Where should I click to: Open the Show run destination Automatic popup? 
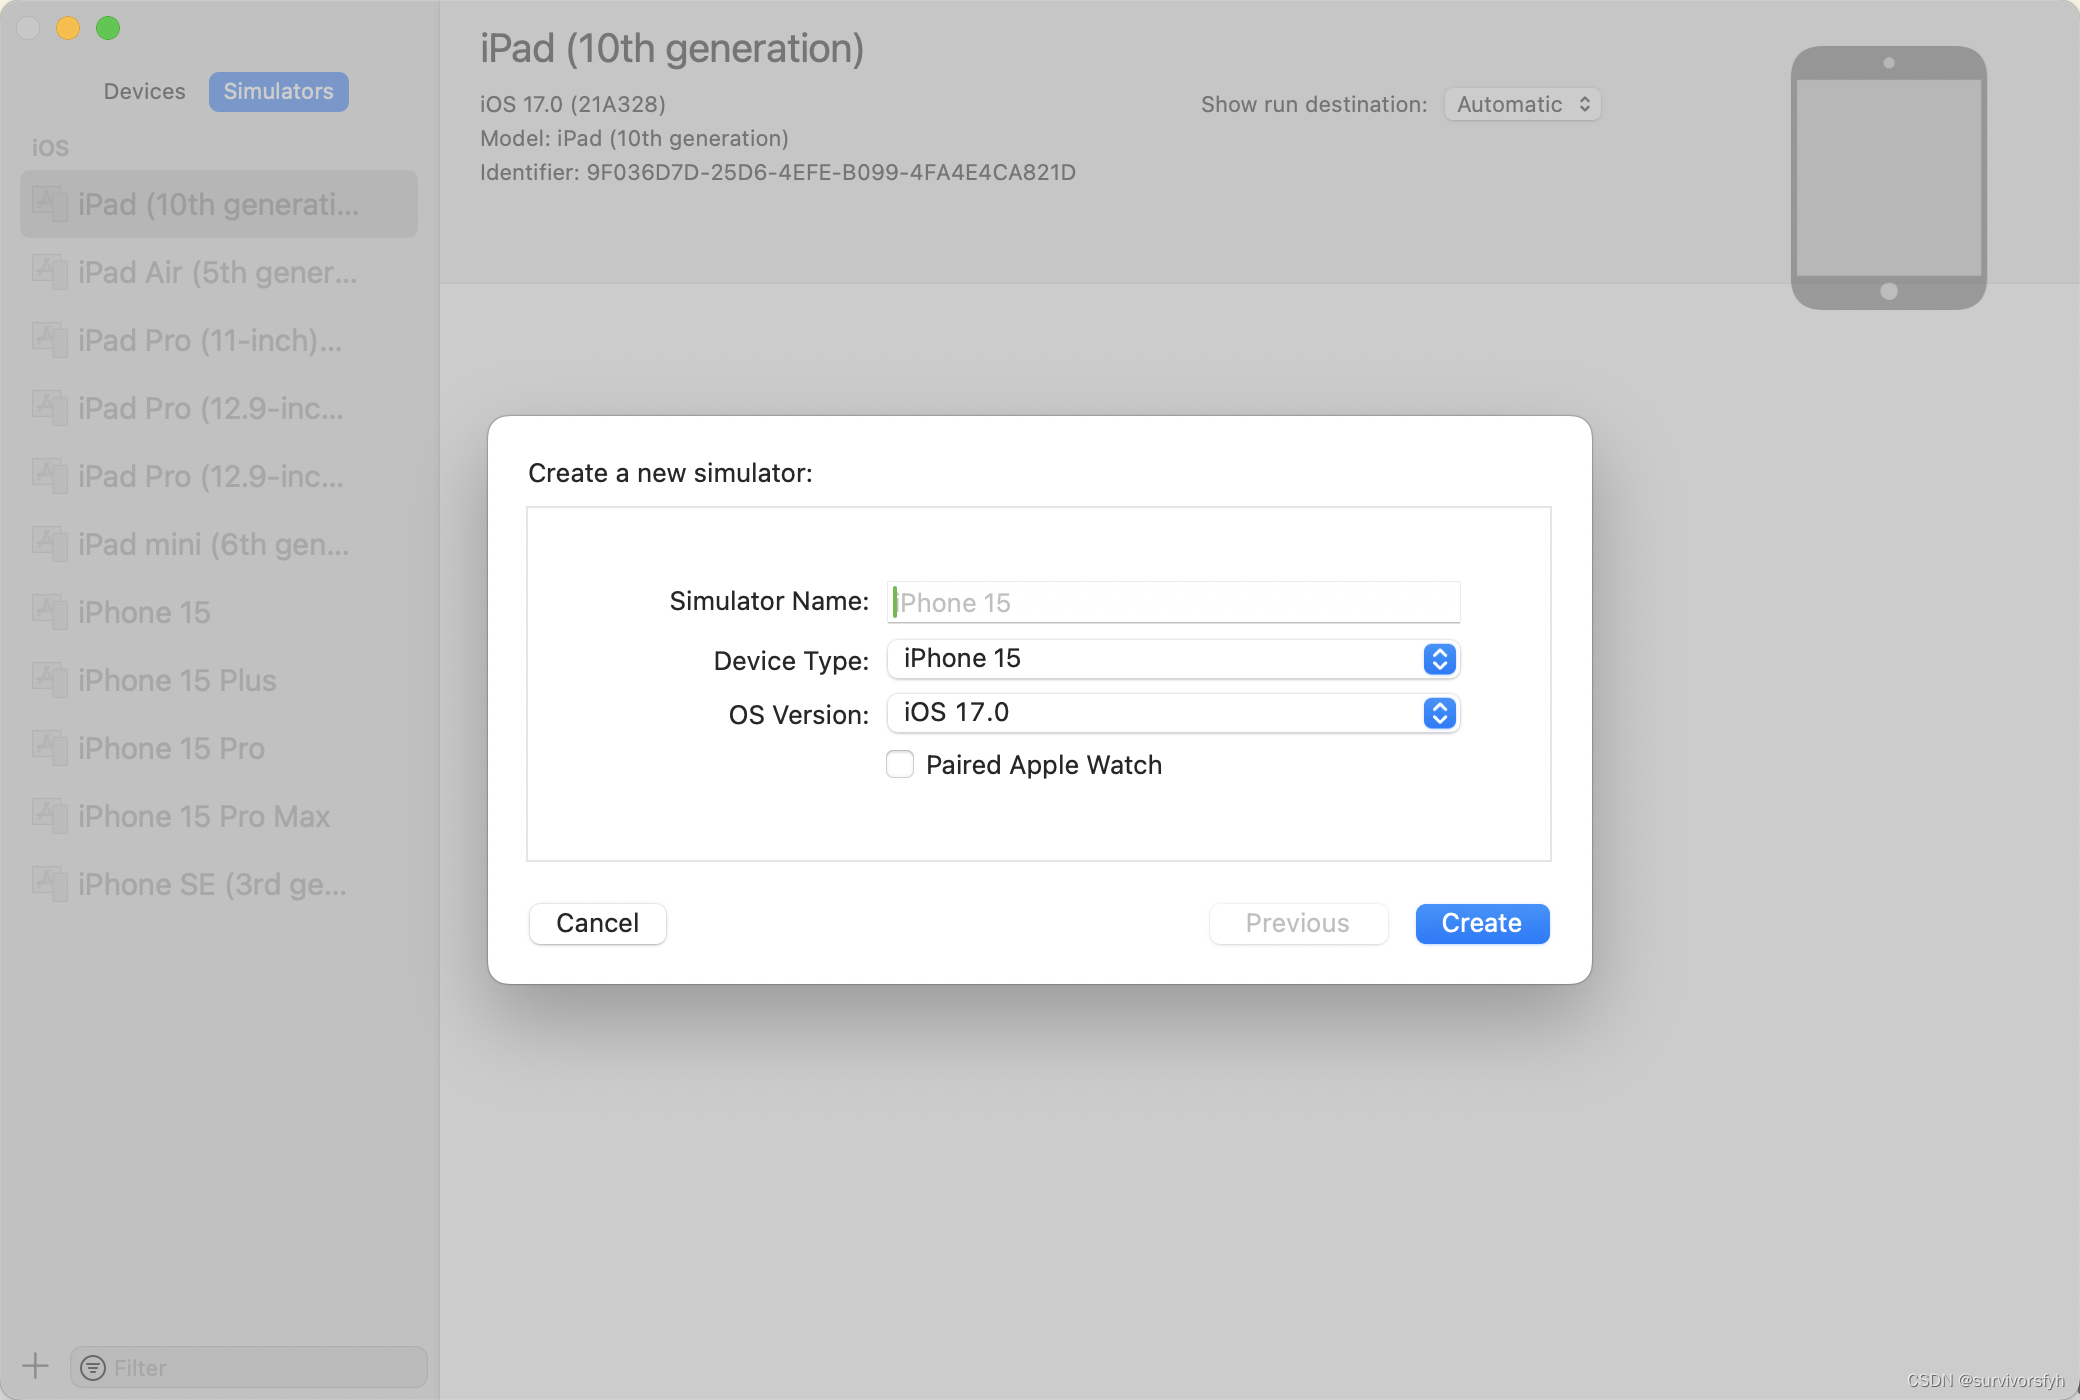tap(1522, 104)
